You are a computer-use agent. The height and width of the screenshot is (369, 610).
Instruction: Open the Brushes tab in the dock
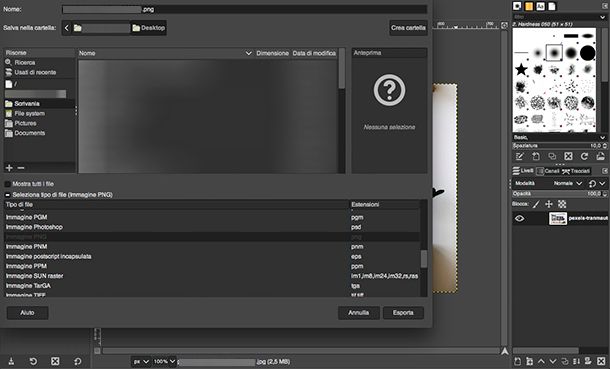pyautogui.click(x=517, y=6)
